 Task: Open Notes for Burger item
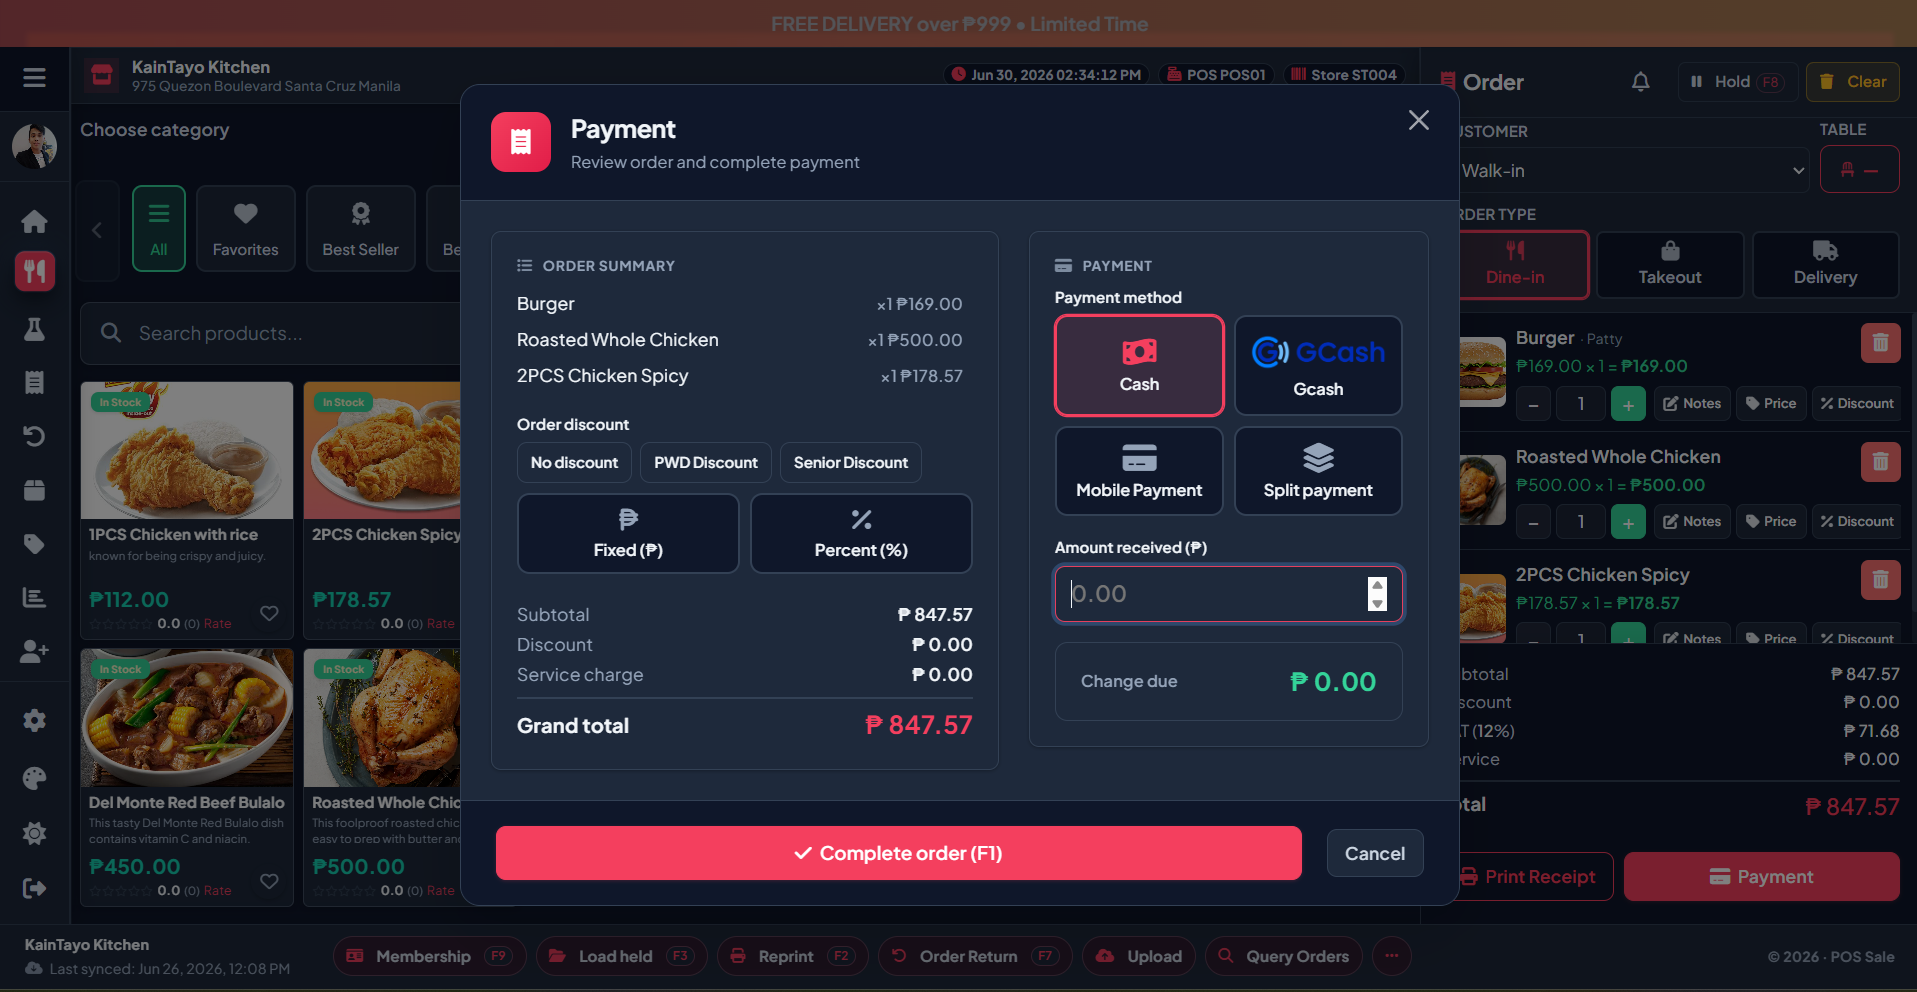(x=1692, y=404)
